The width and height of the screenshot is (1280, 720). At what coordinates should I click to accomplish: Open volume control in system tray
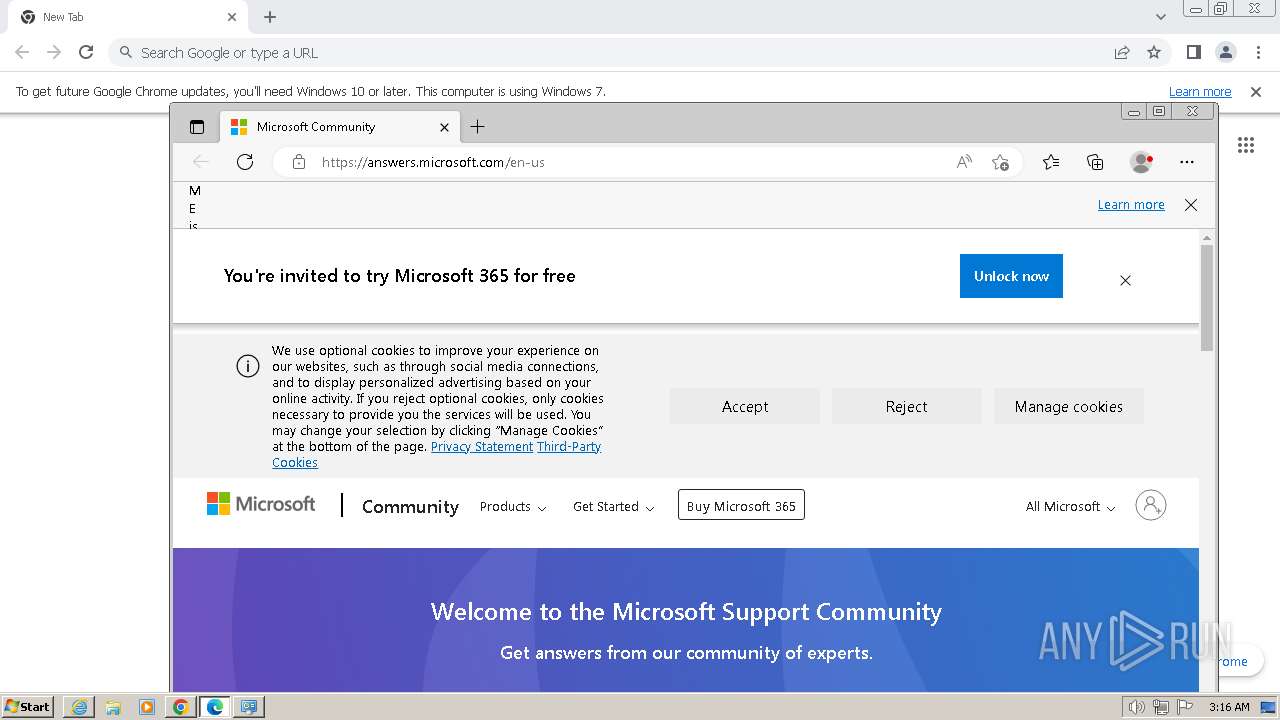[1136, 707]
